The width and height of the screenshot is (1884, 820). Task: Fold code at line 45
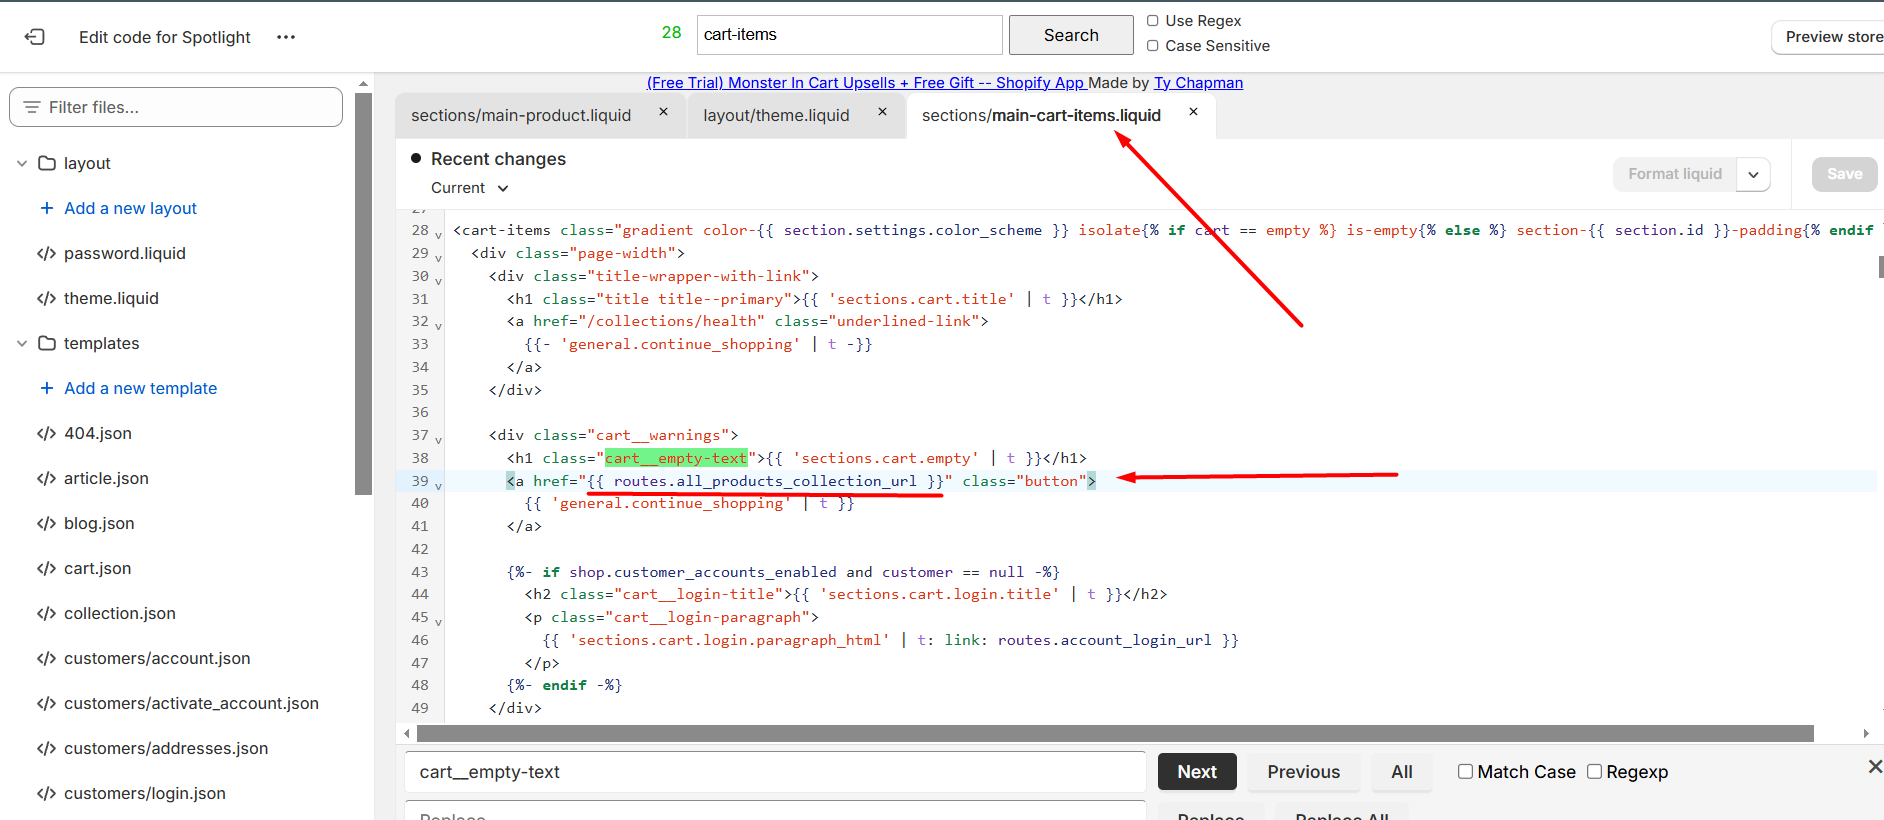point(438,621)
